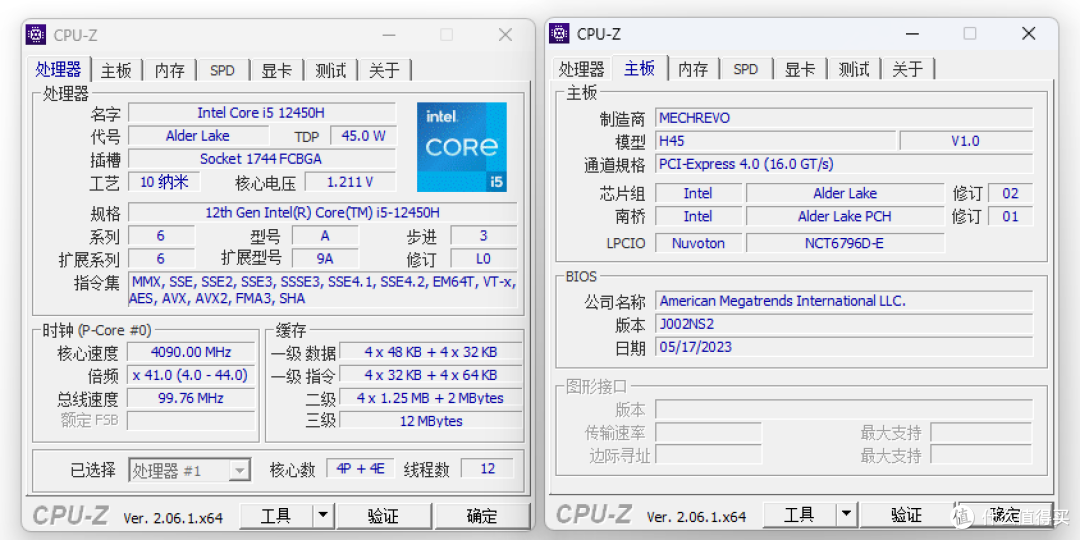Open the 处理器 tab in the left window

(x=59, y=69)
